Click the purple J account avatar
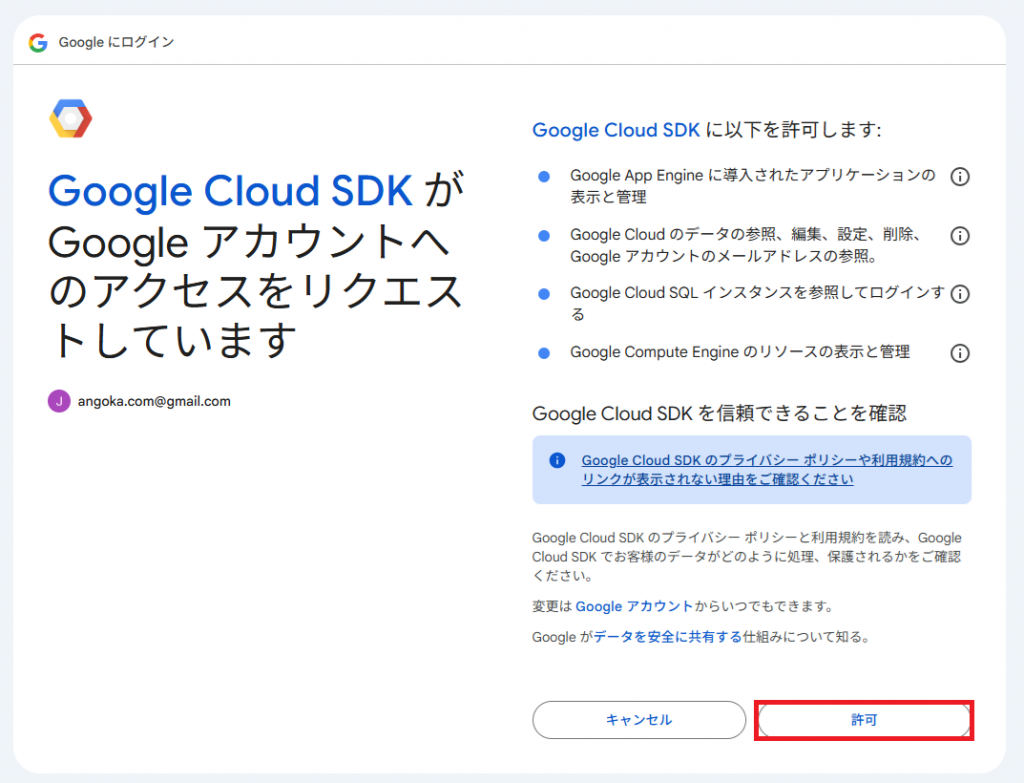This screenshot has height=783, width=1024. pyautogui.click(x=59, y=401)
